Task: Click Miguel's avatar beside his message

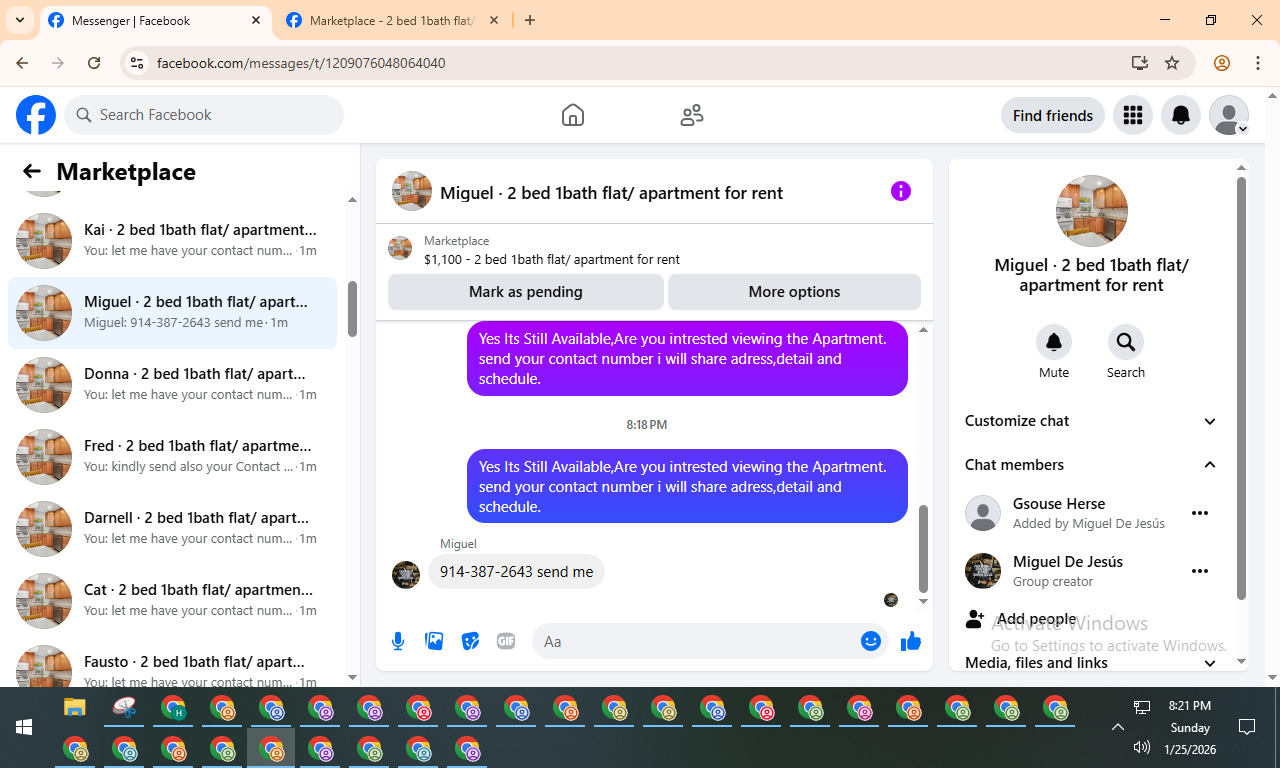Action: coord(406,574)
